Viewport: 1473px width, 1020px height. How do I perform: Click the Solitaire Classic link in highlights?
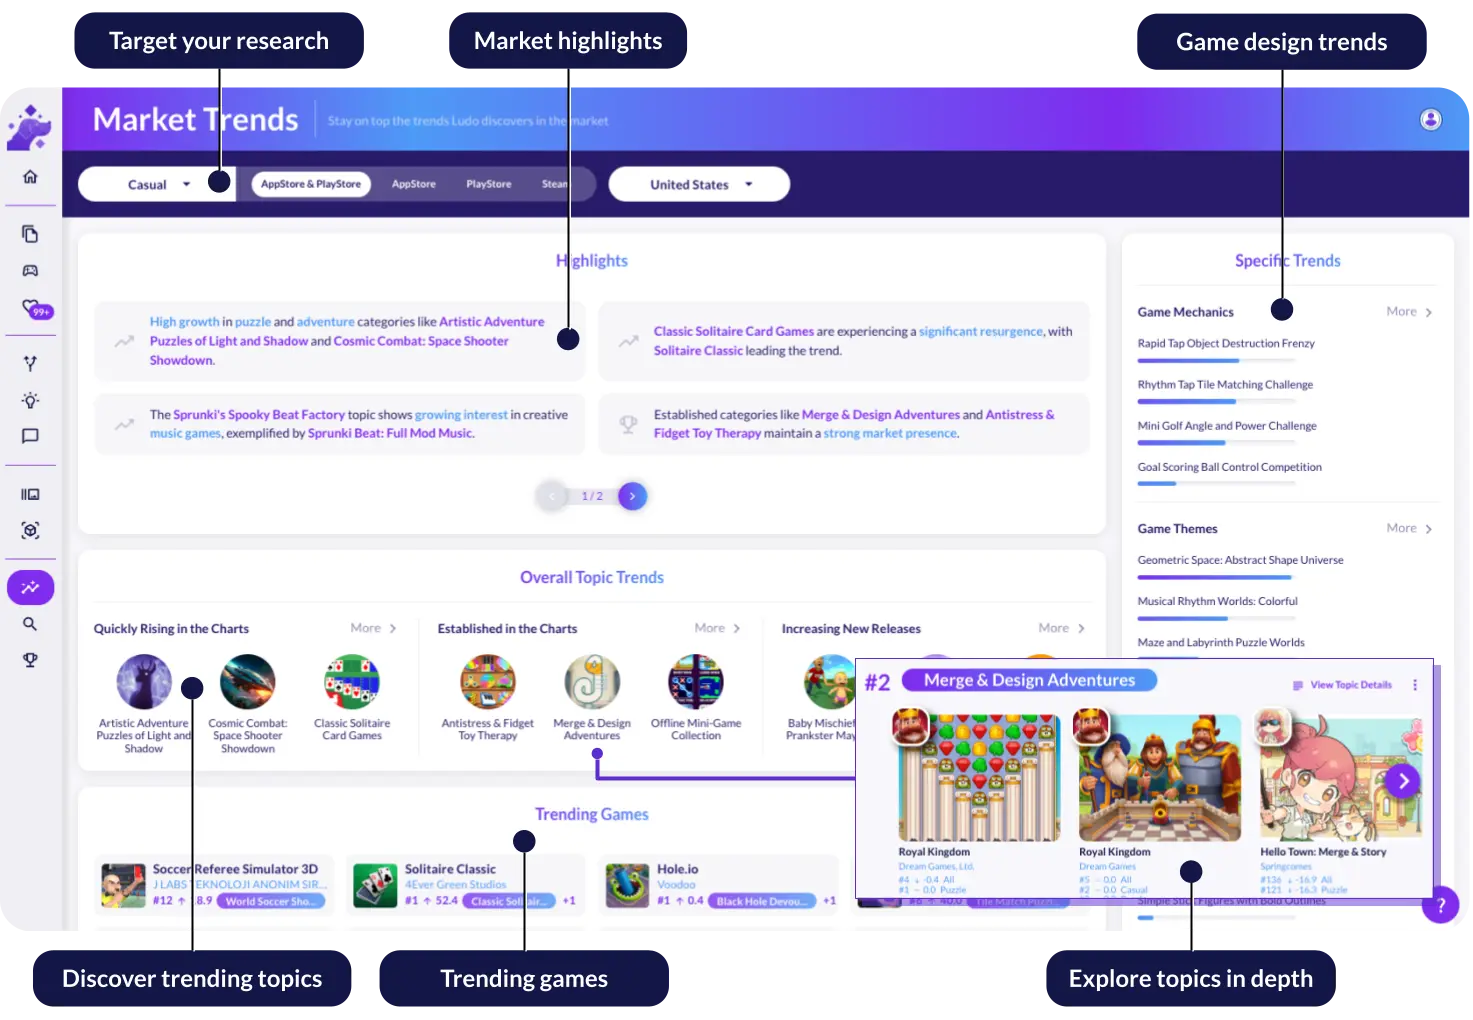click(698, 351)
